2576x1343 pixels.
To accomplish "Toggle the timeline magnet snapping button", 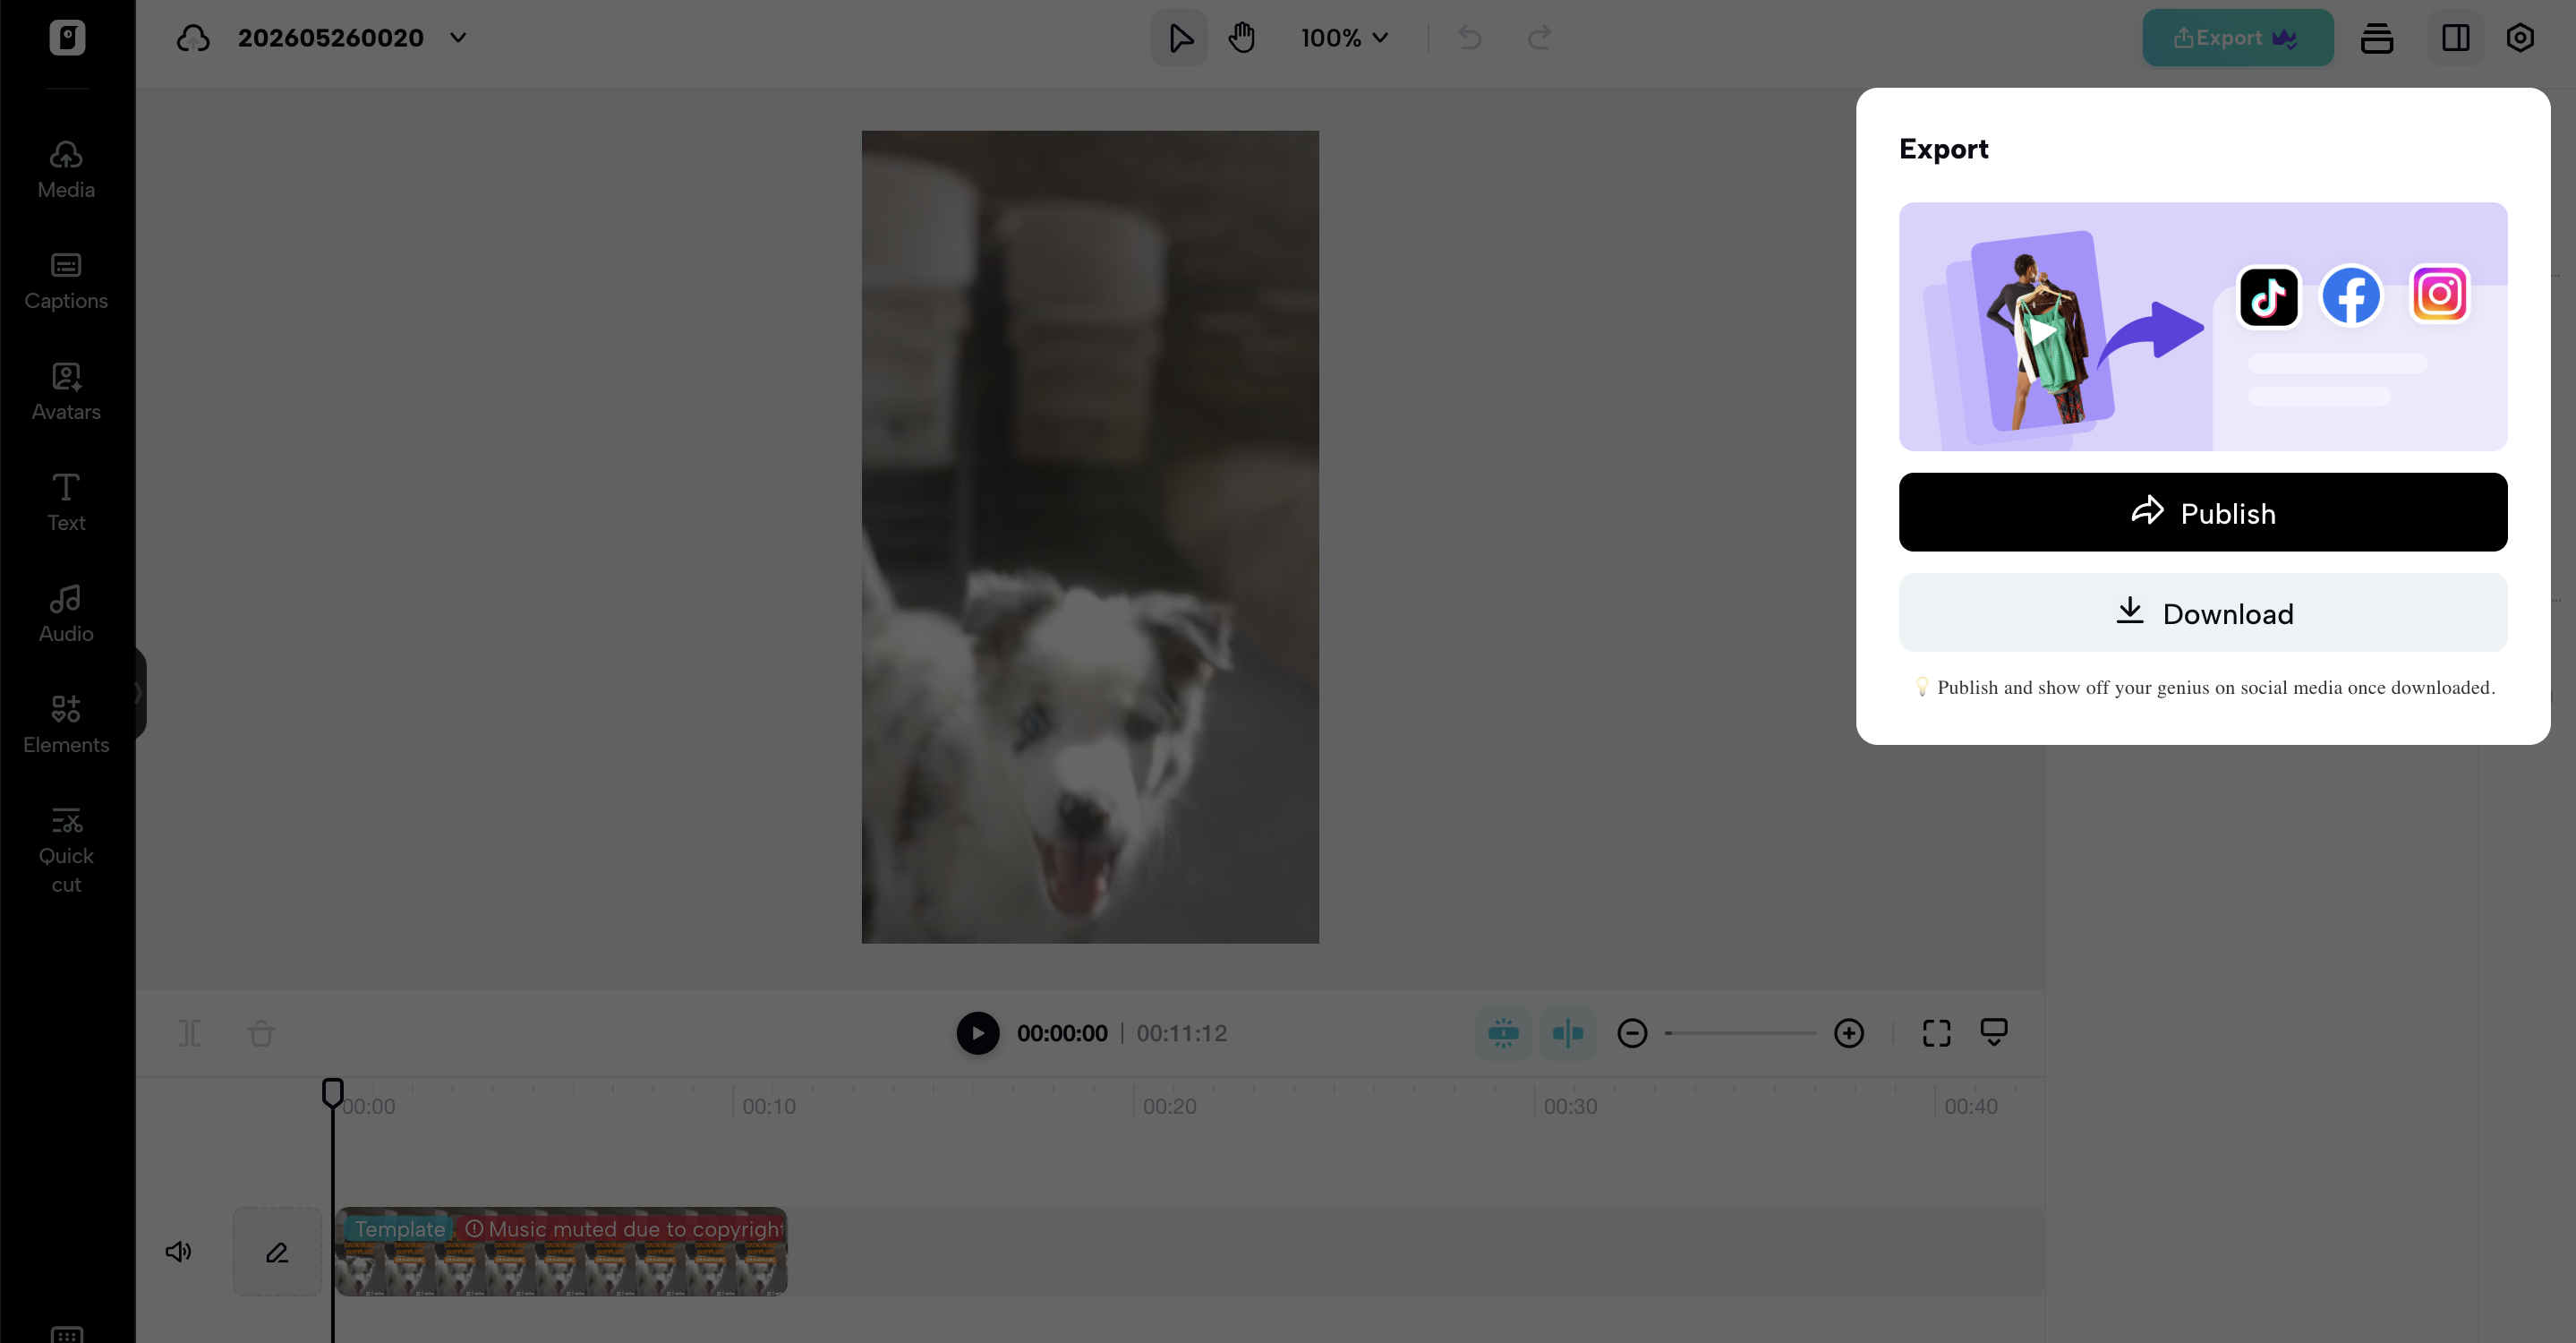I will pos(1503,1033).
